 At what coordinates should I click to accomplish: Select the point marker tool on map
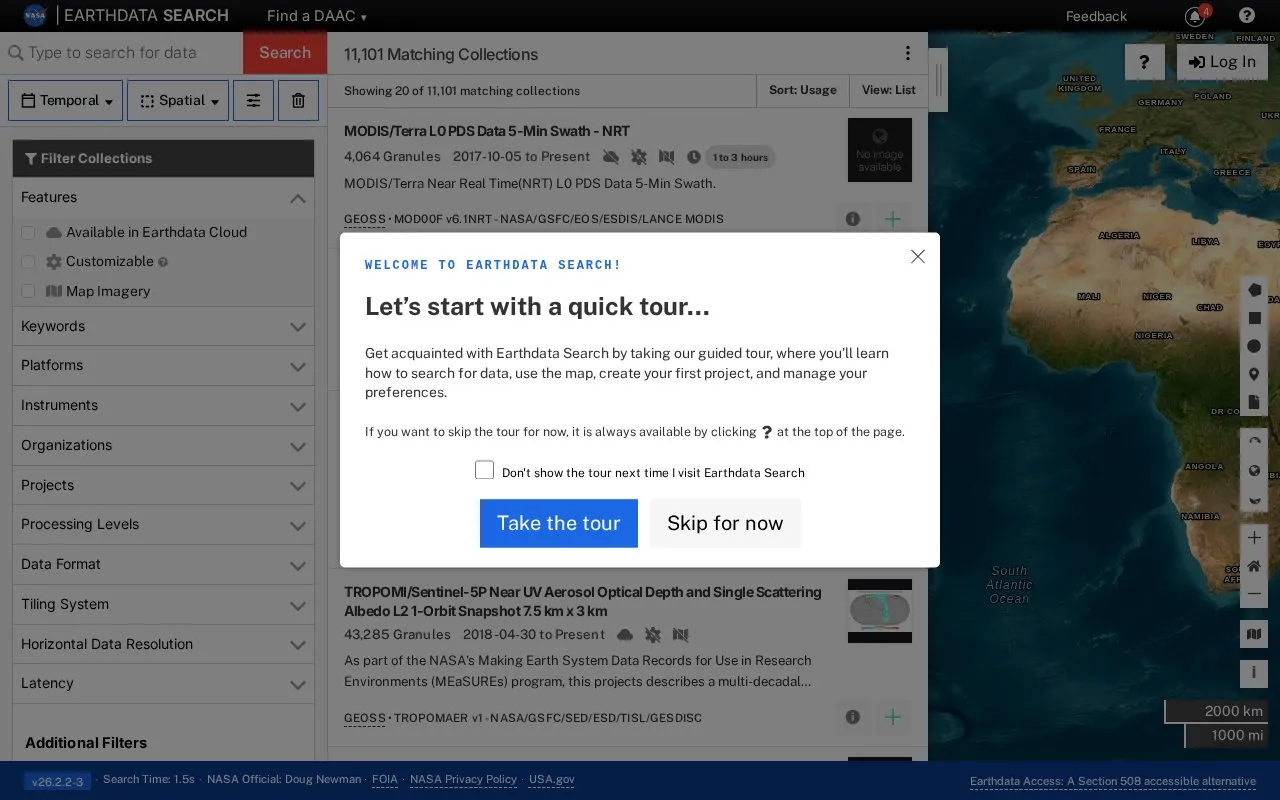[x=1254, y=375]
